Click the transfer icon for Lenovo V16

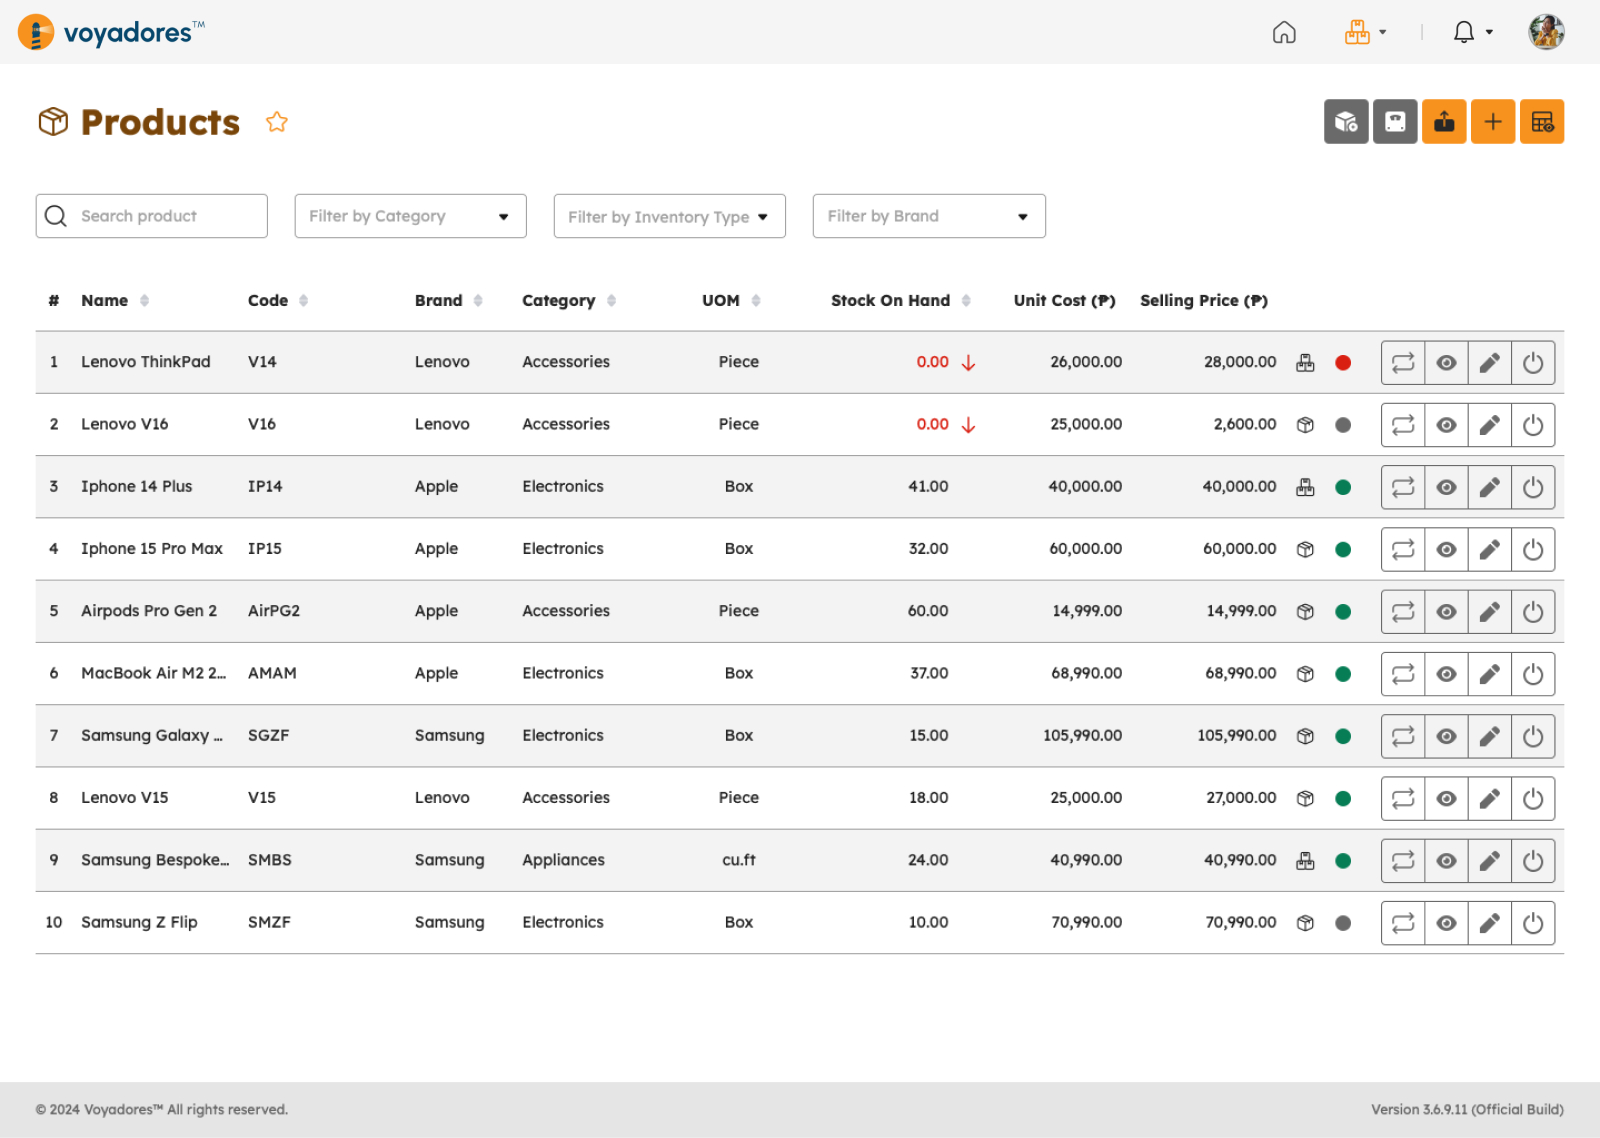click(x=1403, y=425)
